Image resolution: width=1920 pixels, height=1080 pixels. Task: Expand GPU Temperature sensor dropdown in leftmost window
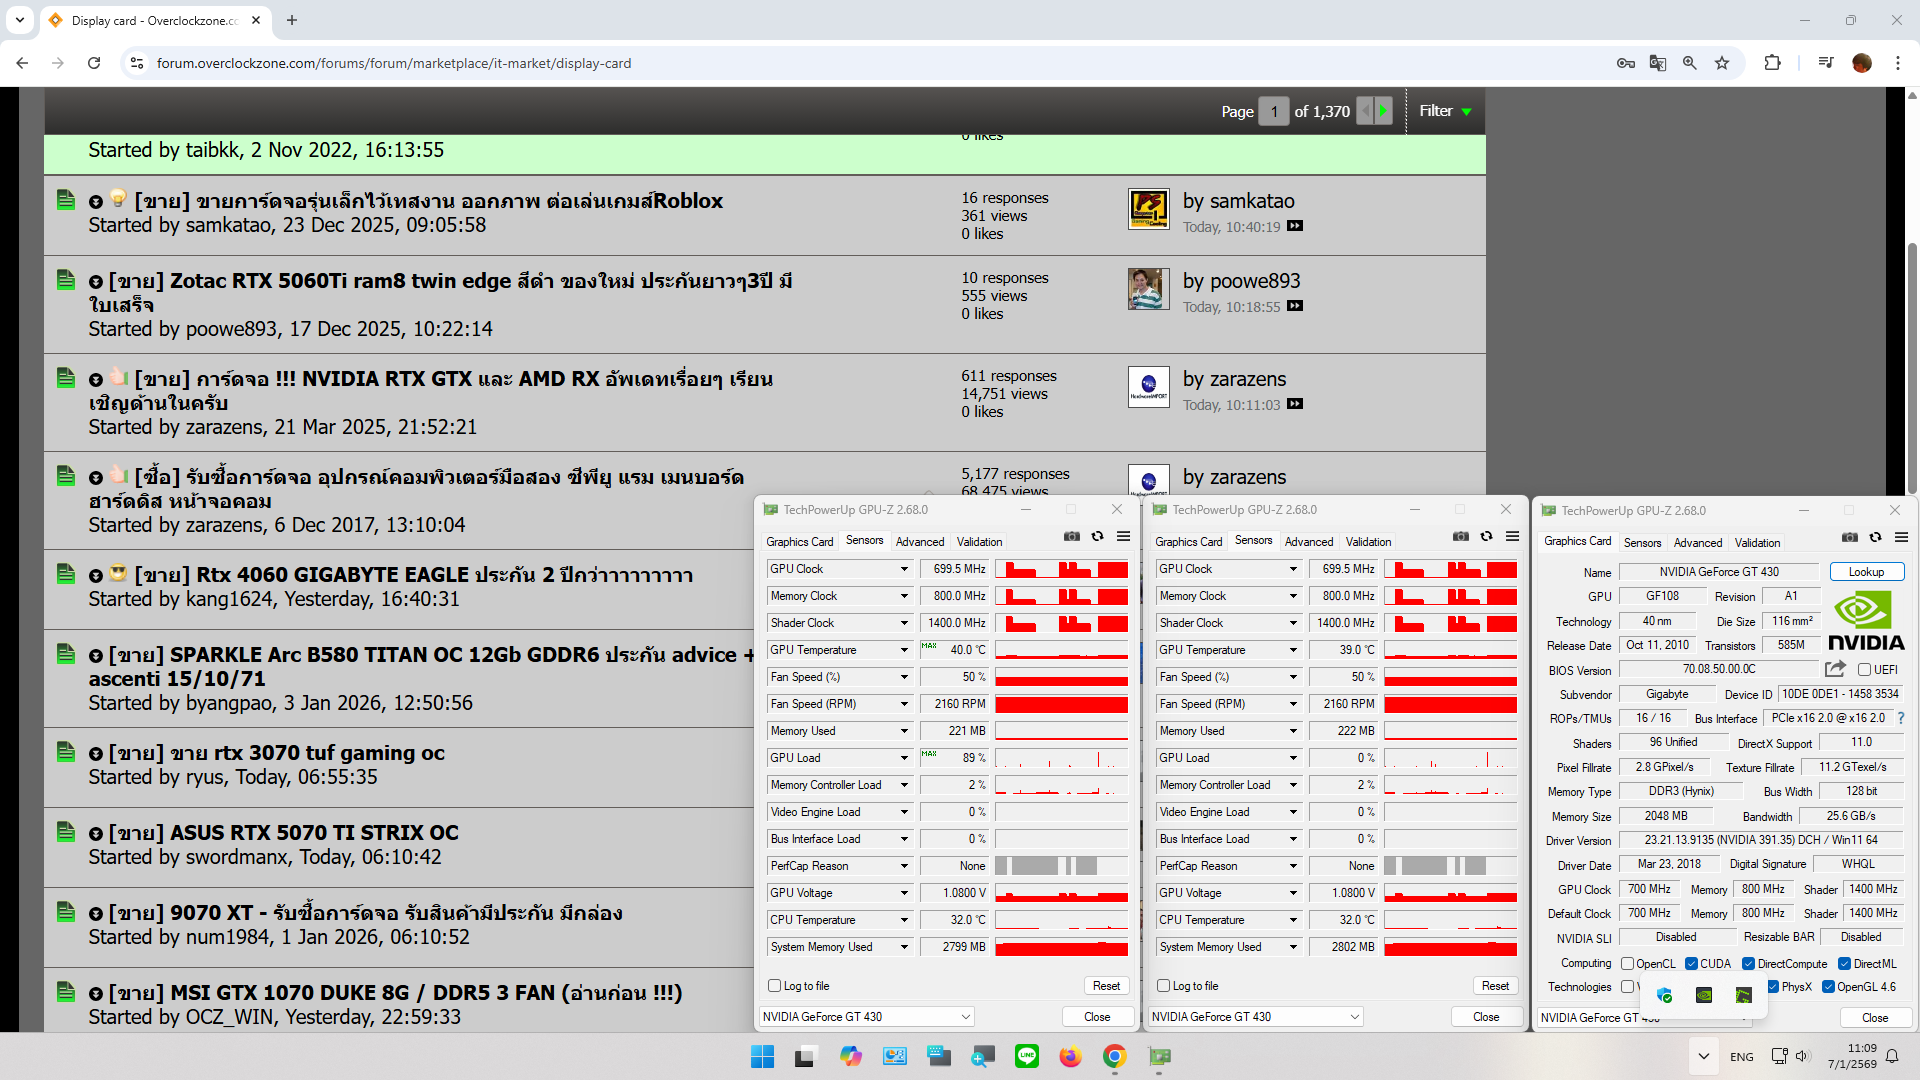tap(904, 650)
